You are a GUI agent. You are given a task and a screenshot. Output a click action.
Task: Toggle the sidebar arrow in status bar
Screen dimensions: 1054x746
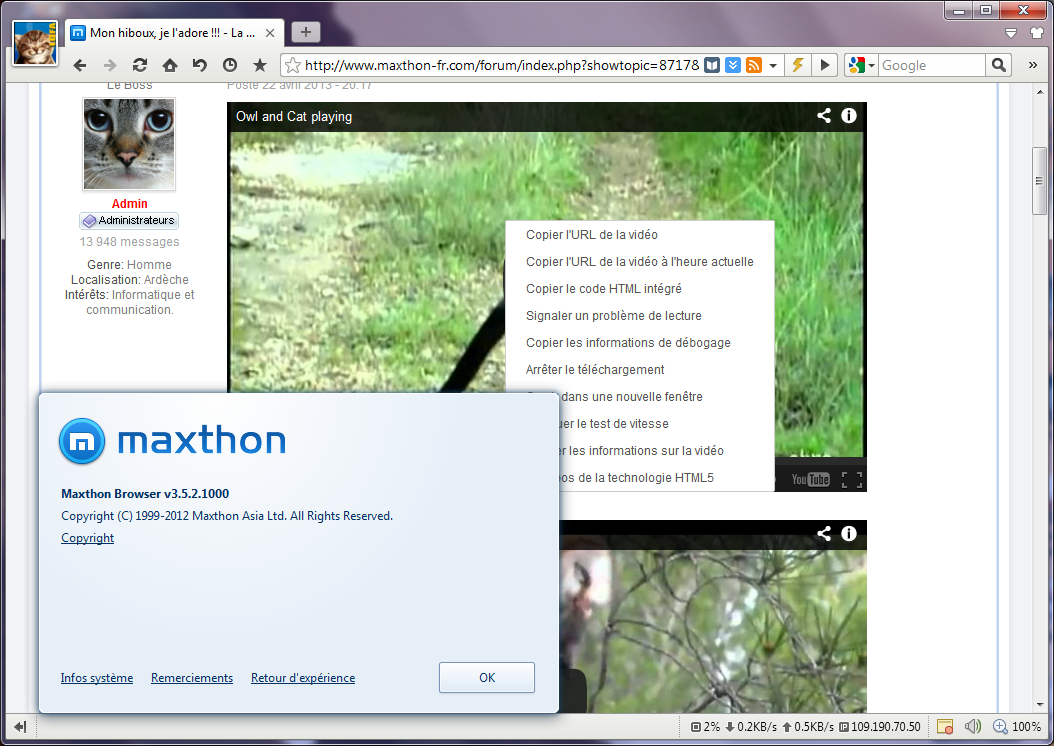point(19,727)
